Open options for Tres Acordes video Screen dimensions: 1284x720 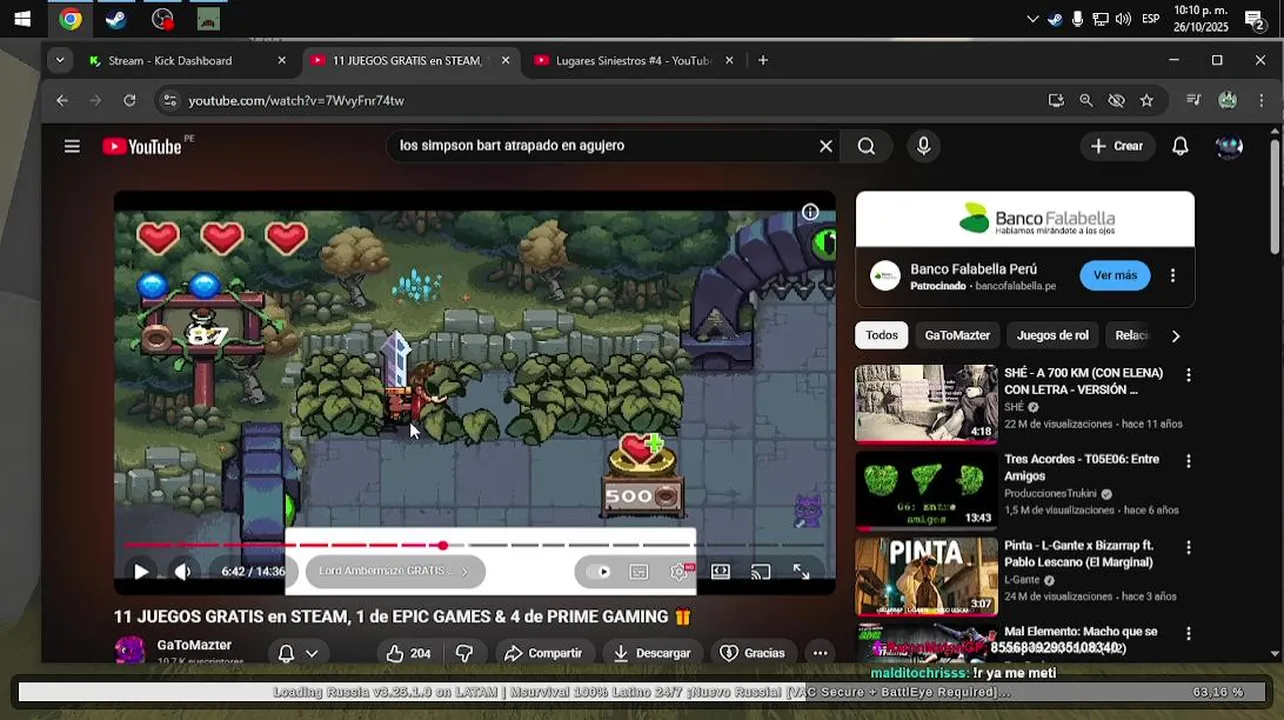pos(1188,461)
